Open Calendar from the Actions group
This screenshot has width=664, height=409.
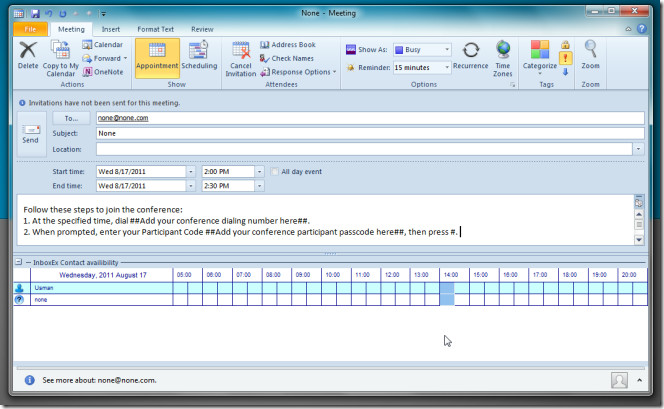pos(103,44)
